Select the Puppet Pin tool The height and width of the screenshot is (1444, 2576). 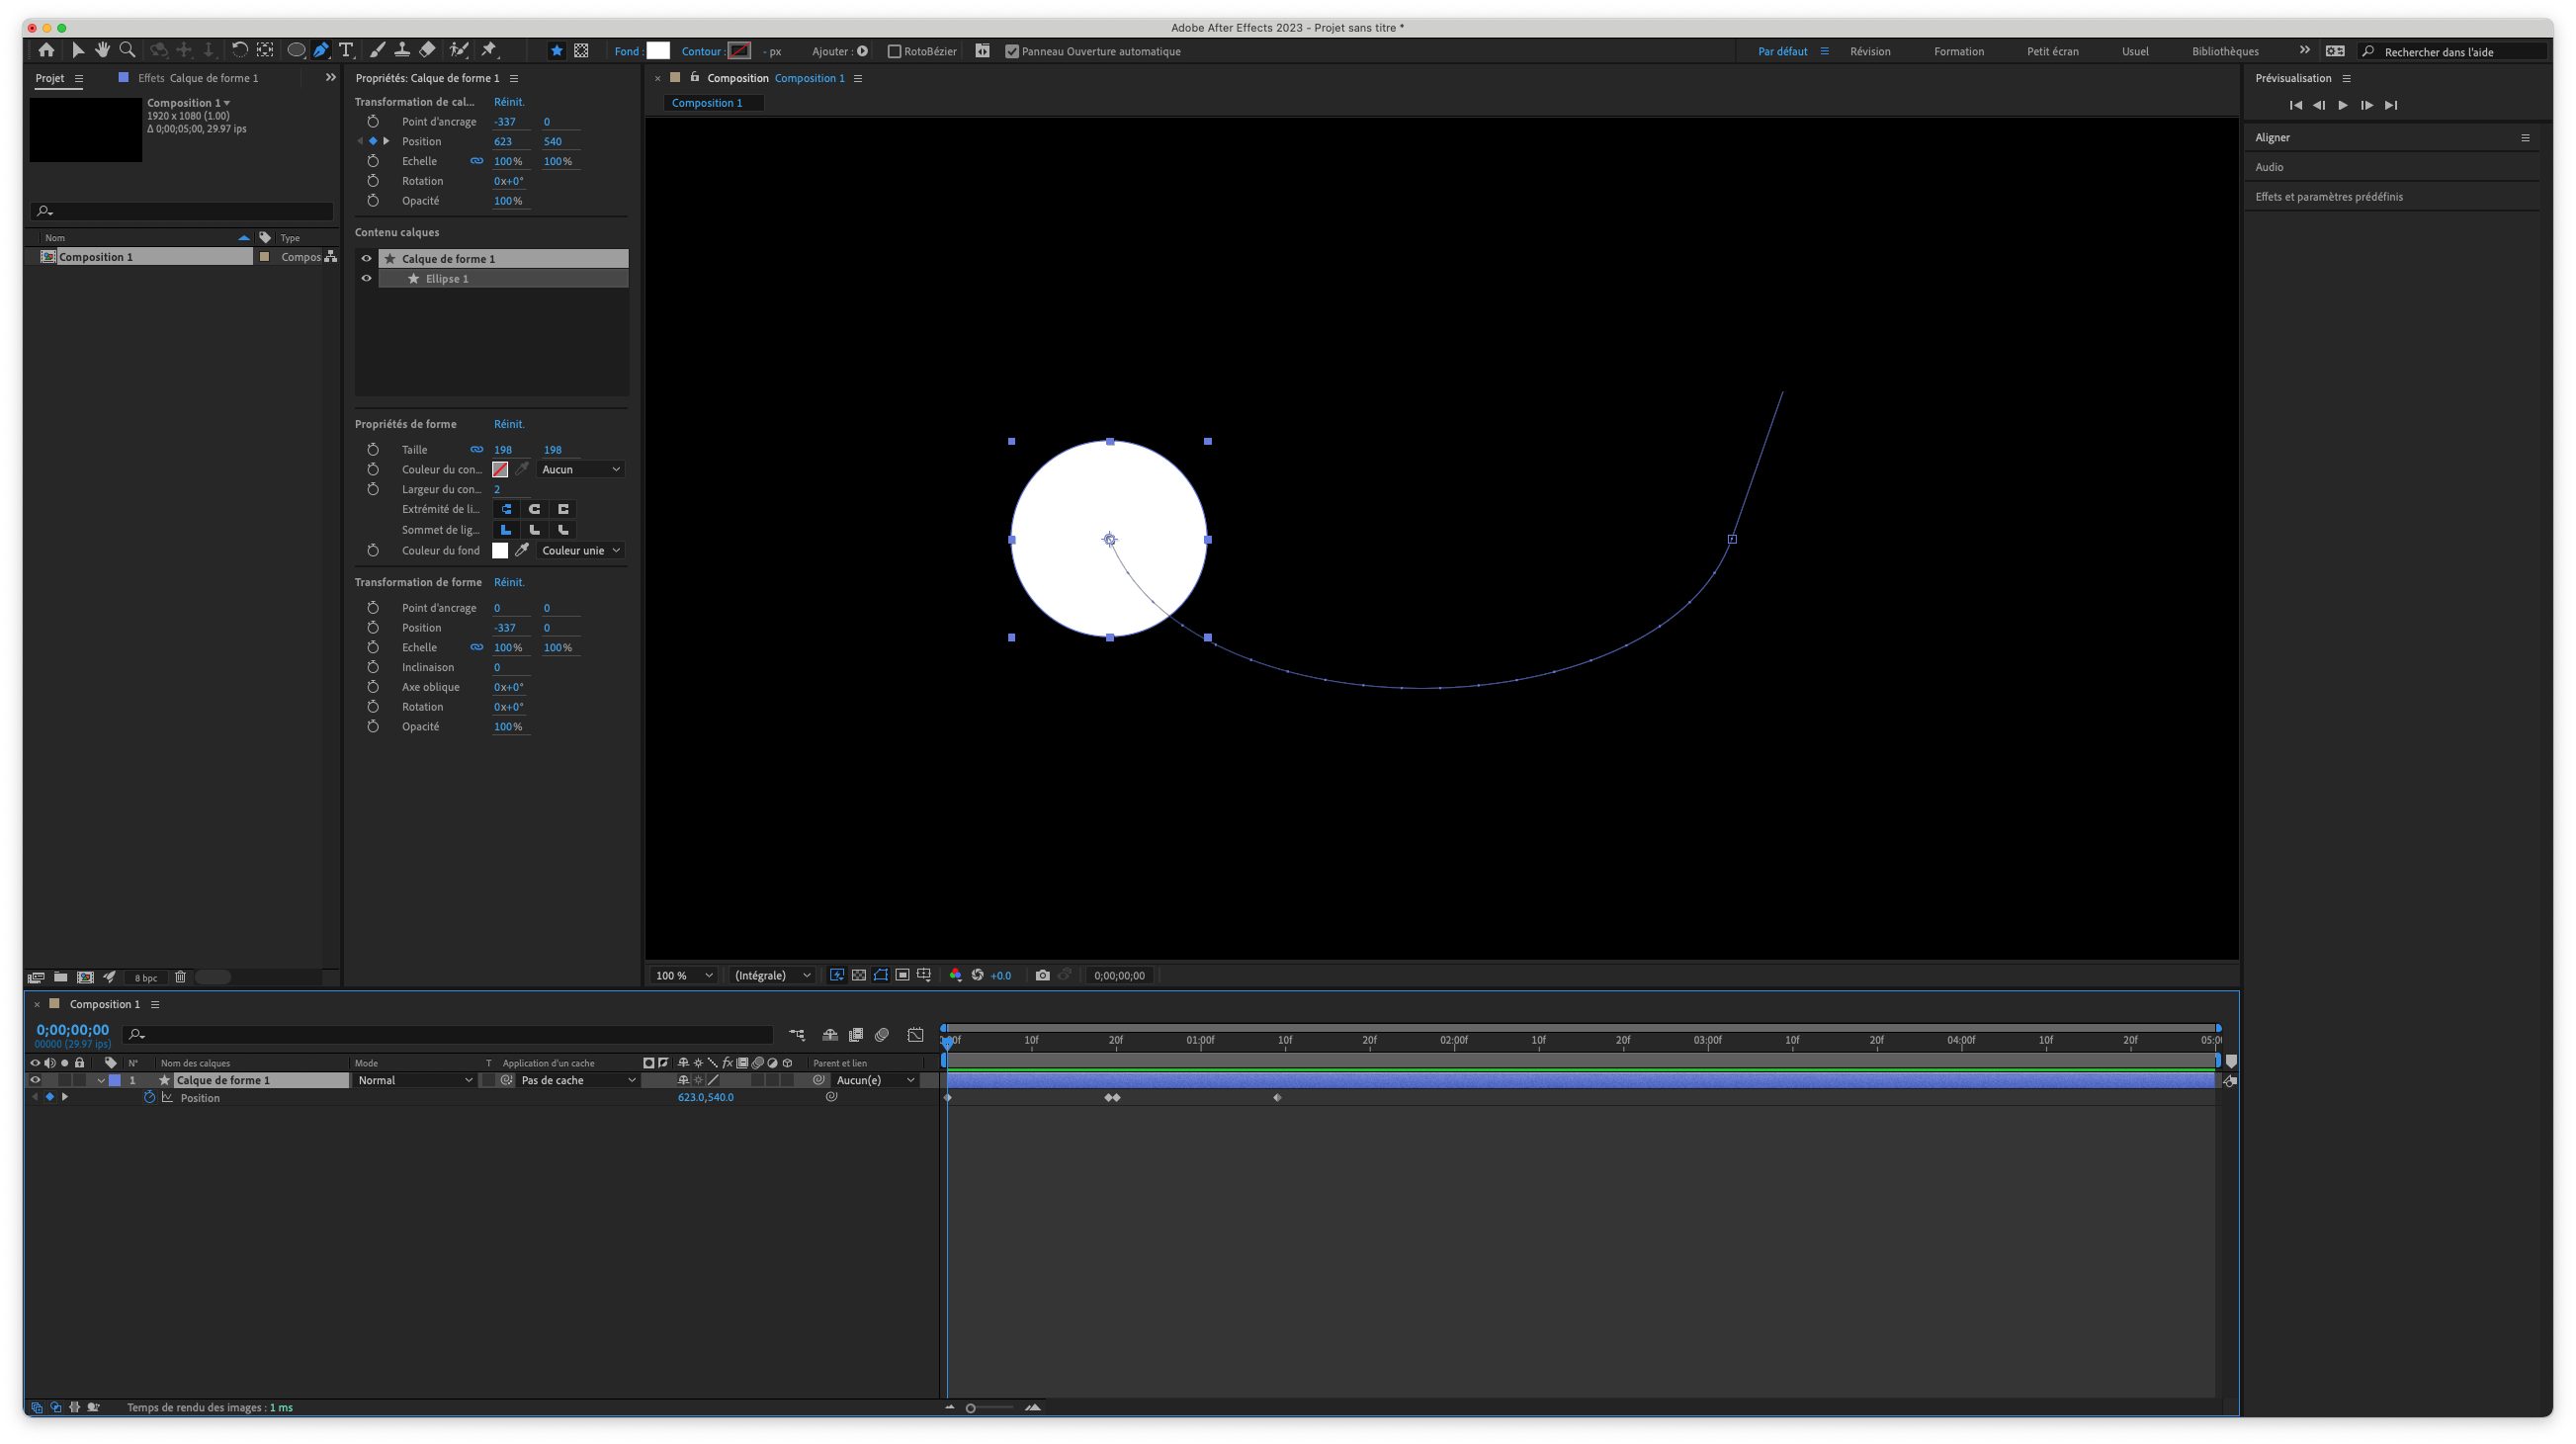[x=489, y=50]
